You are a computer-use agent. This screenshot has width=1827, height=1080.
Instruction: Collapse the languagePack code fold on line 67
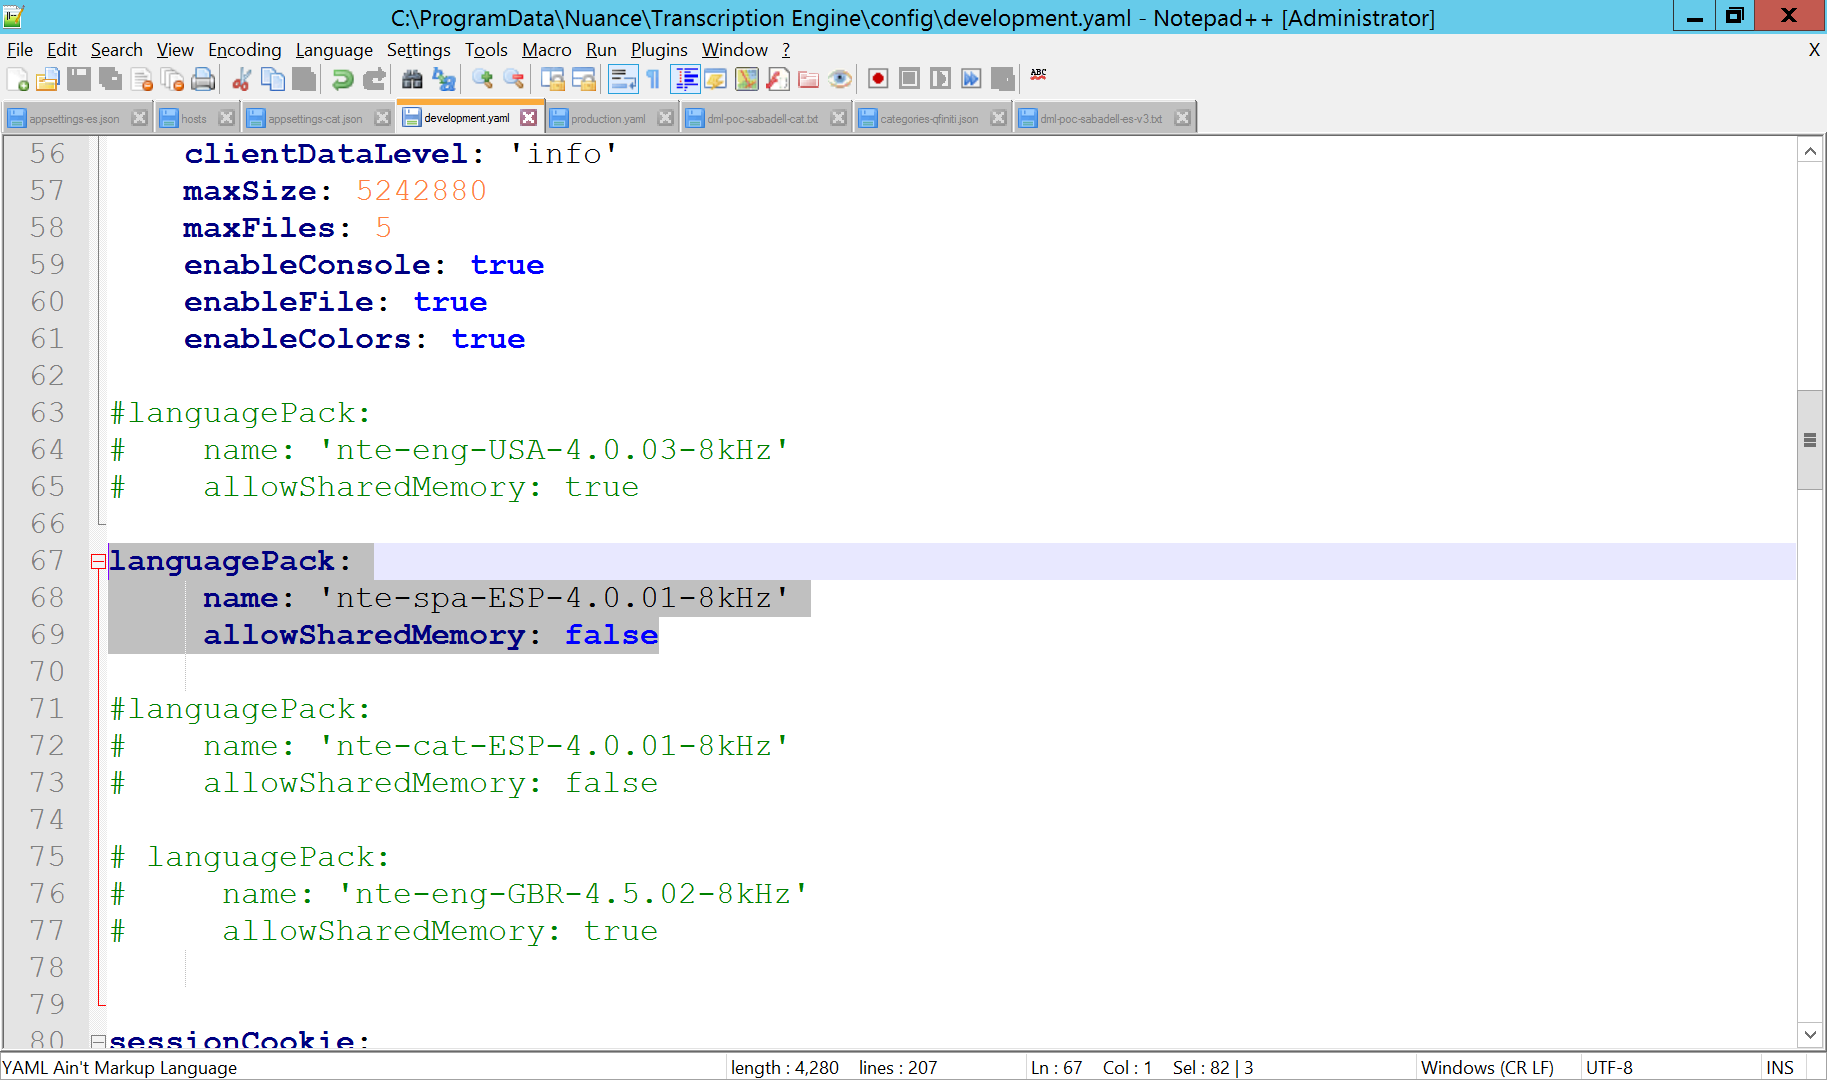click(x=98, y=562)
